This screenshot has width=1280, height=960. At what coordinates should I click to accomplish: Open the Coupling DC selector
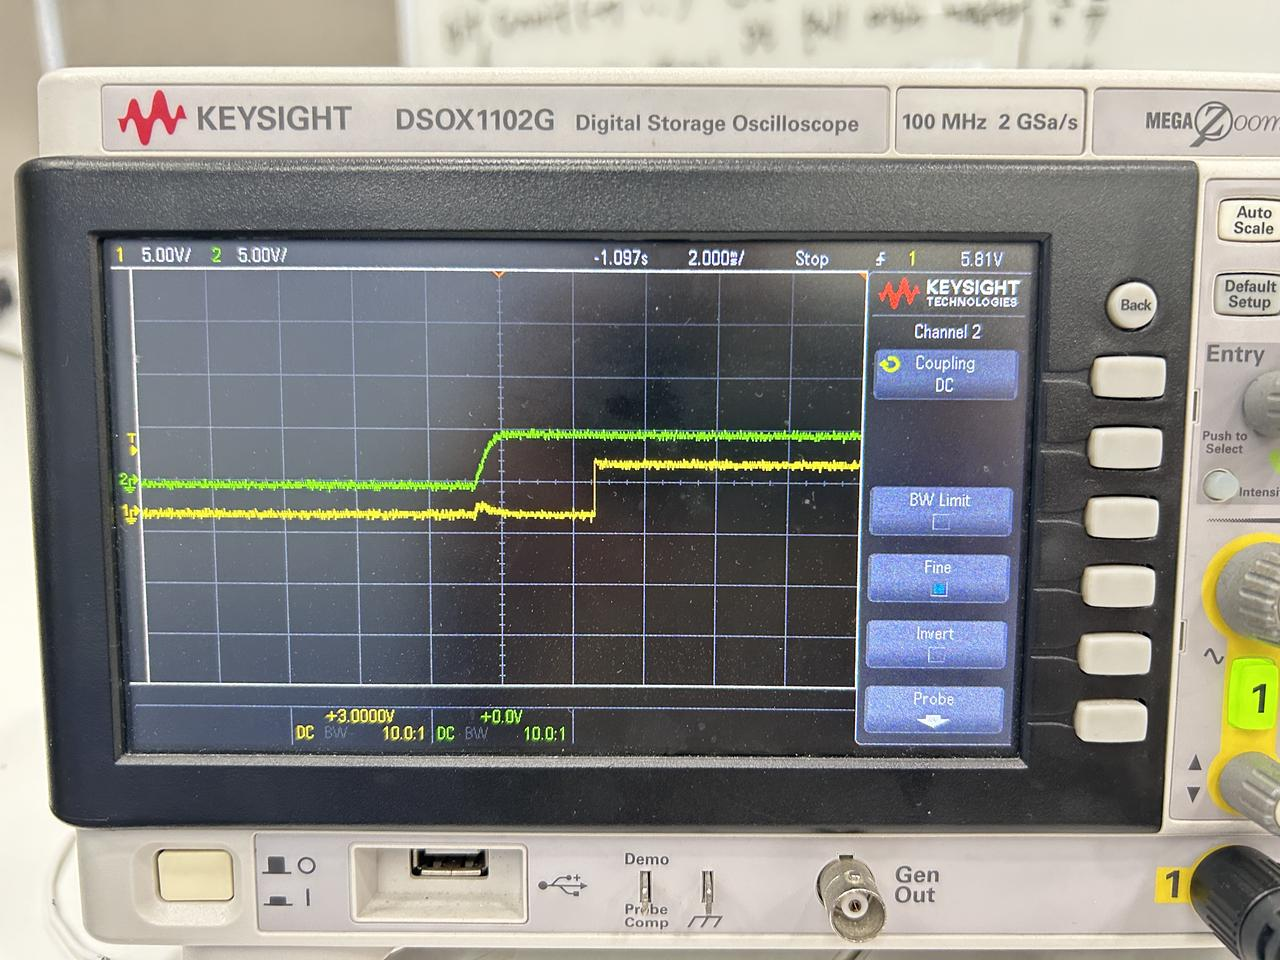coord(944,374)
